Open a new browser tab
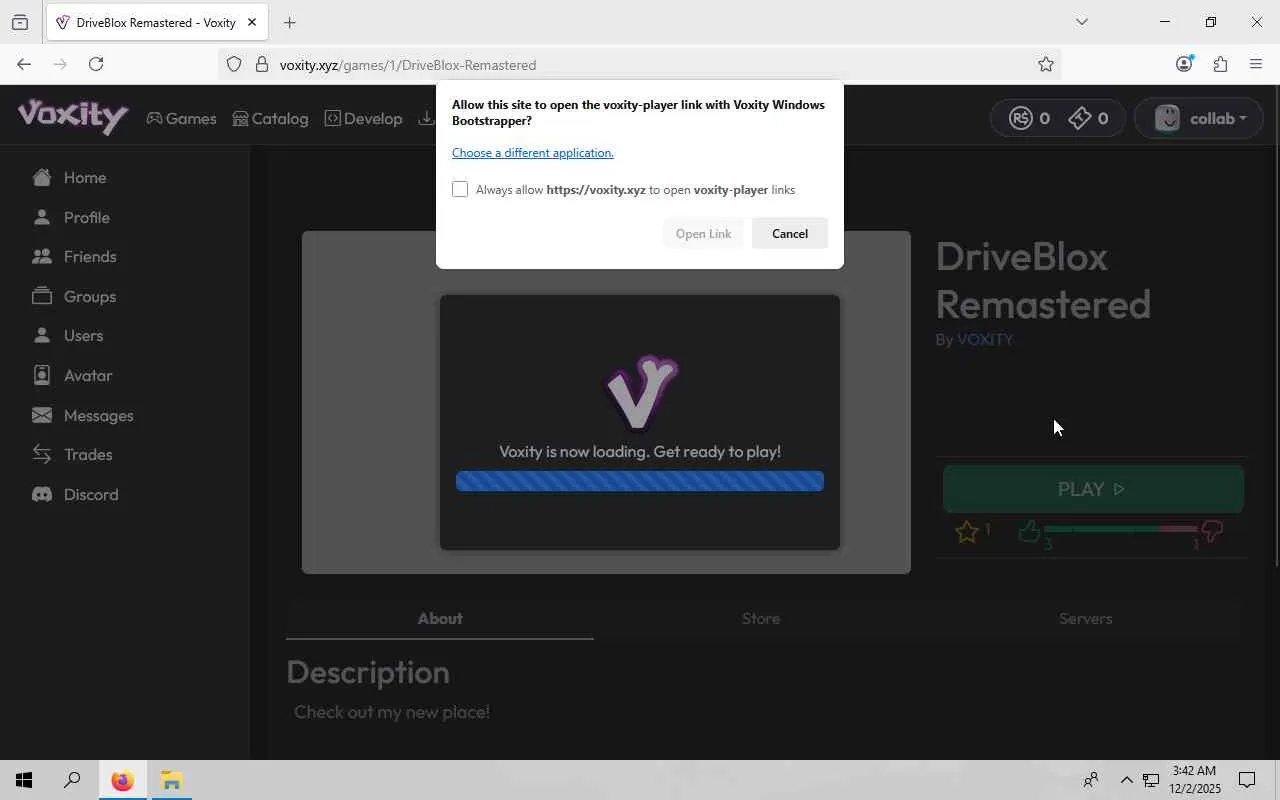This screenshot has height=800, width=1280. pyautogui.click(x=289, y=22)
